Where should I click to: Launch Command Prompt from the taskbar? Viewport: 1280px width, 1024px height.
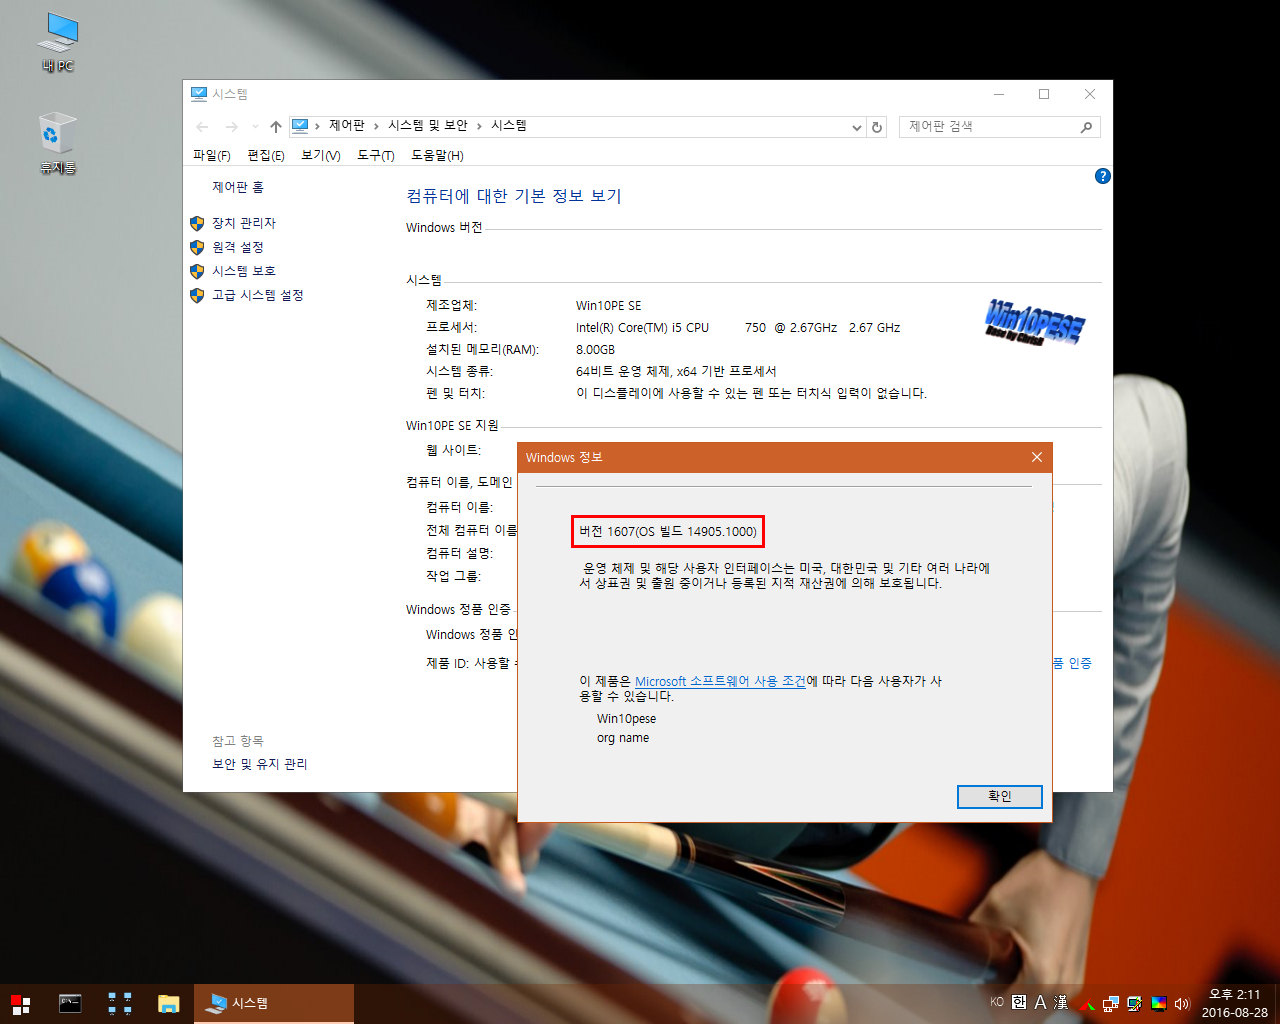70,1004
